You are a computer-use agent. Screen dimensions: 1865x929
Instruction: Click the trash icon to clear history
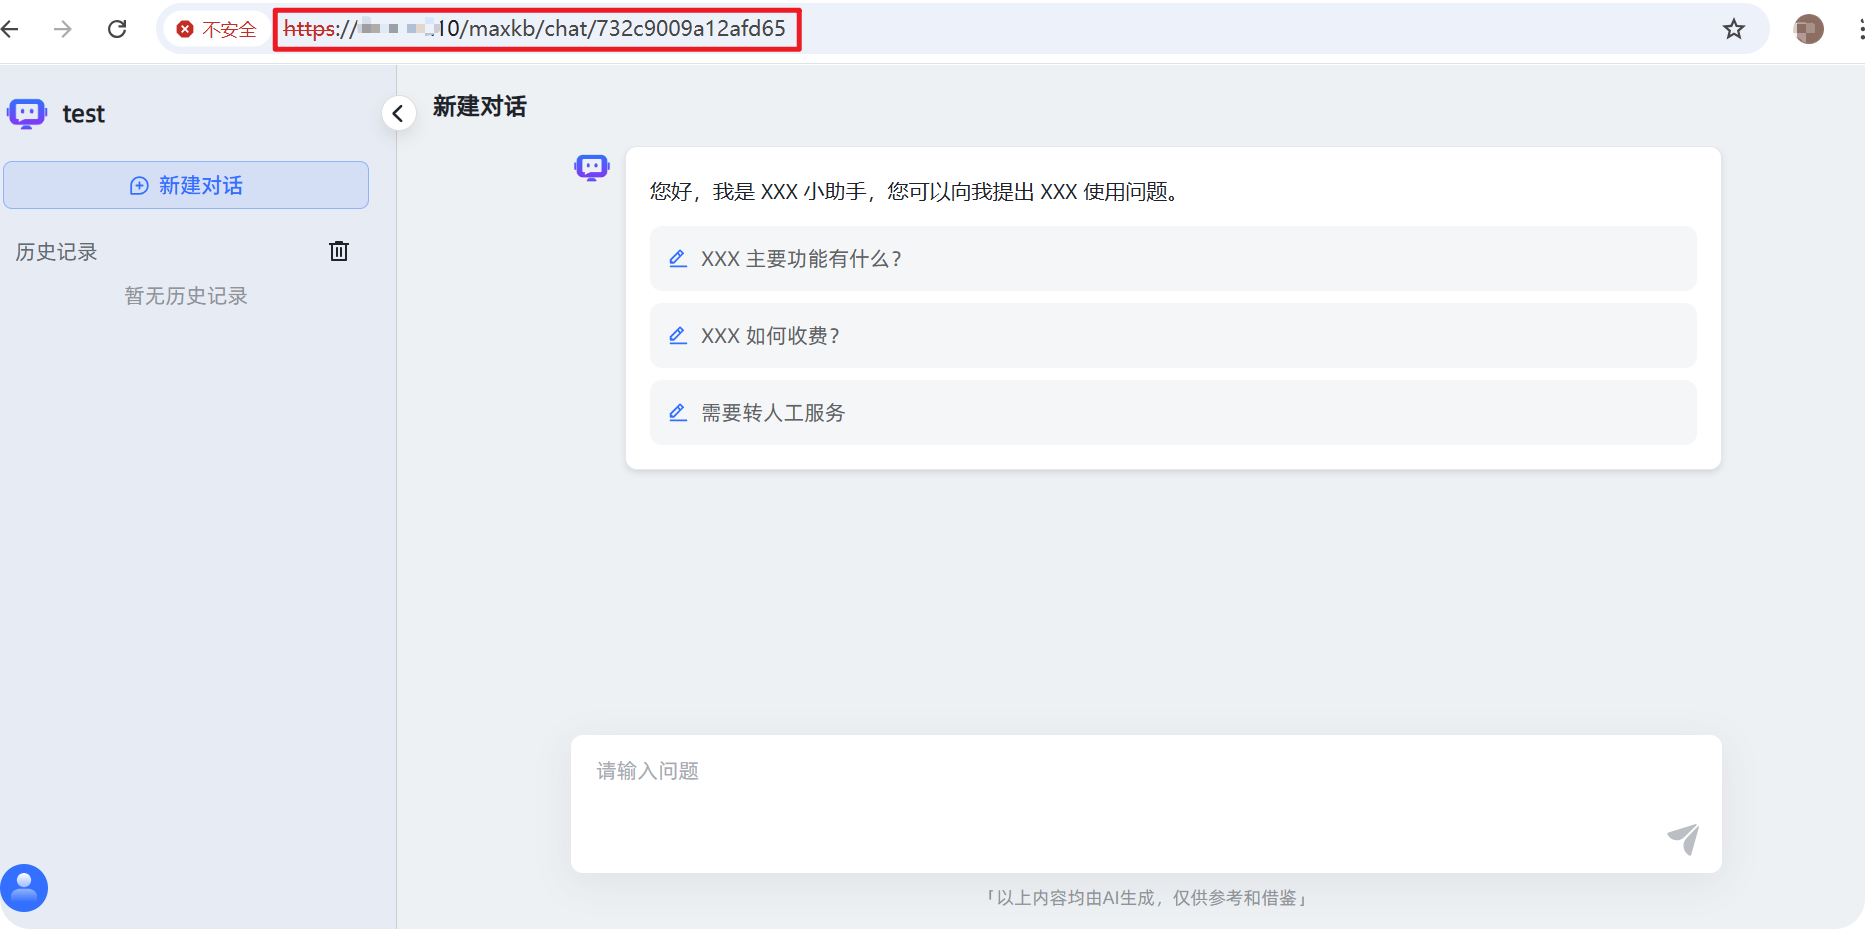point(339,251)
